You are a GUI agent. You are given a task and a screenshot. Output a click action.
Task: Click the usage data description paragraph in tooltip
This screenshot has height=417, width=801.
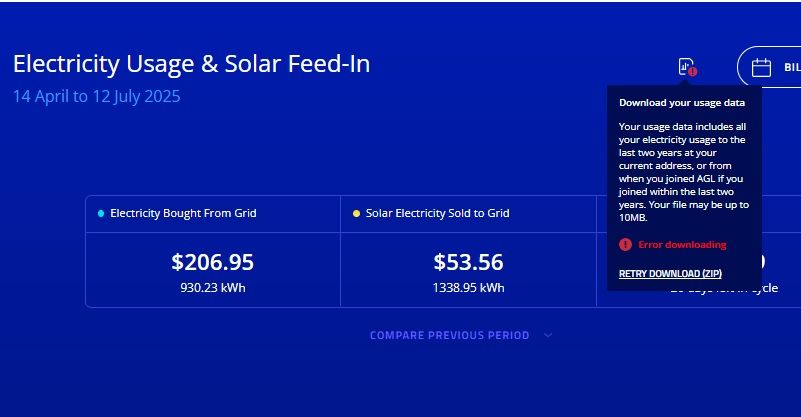pyautogui.click(x=683, y=172)
